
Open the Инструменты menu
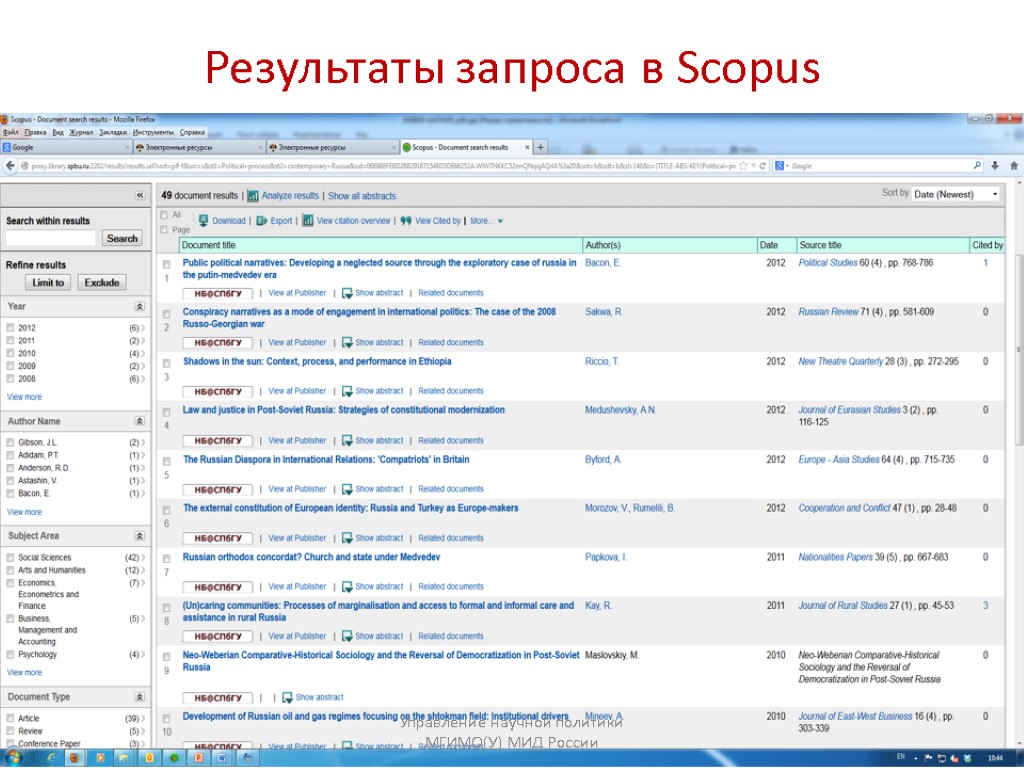click(x=153, y=133)
